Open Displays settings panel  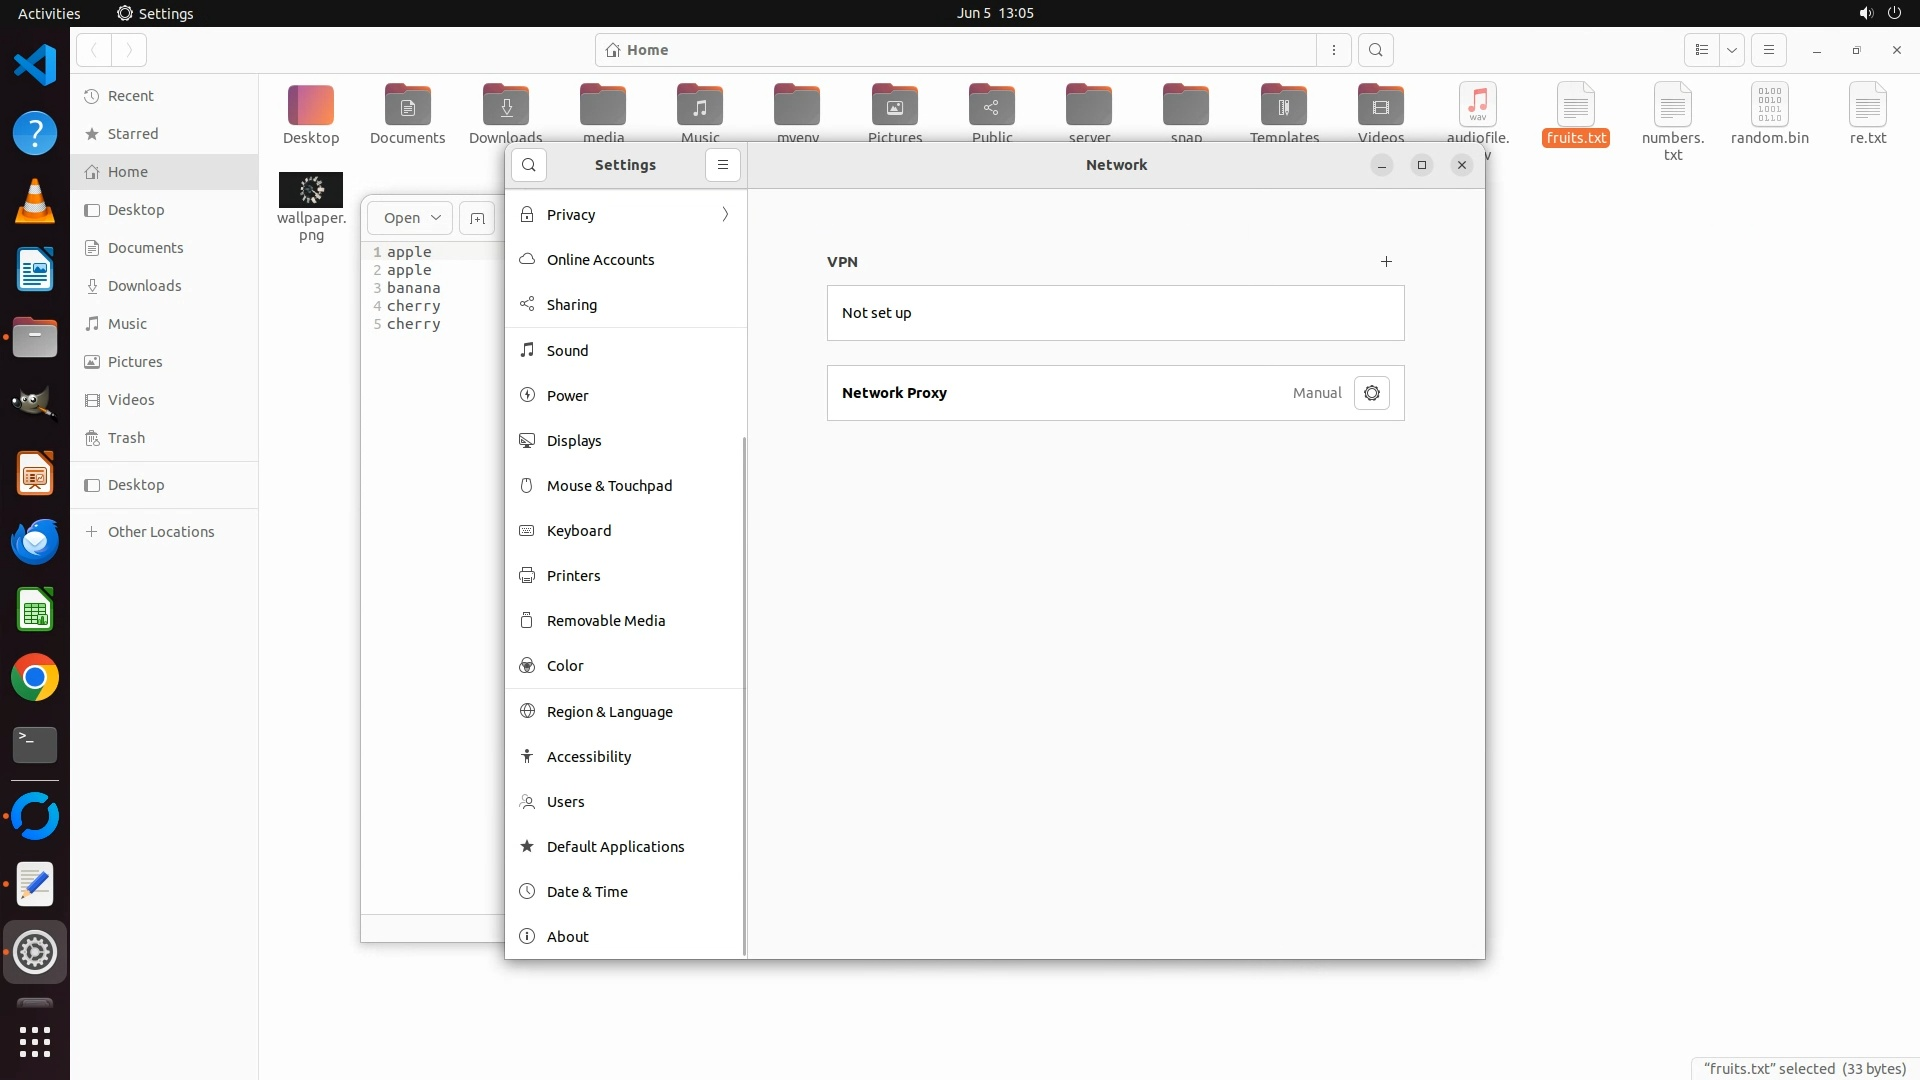point(574,441)
